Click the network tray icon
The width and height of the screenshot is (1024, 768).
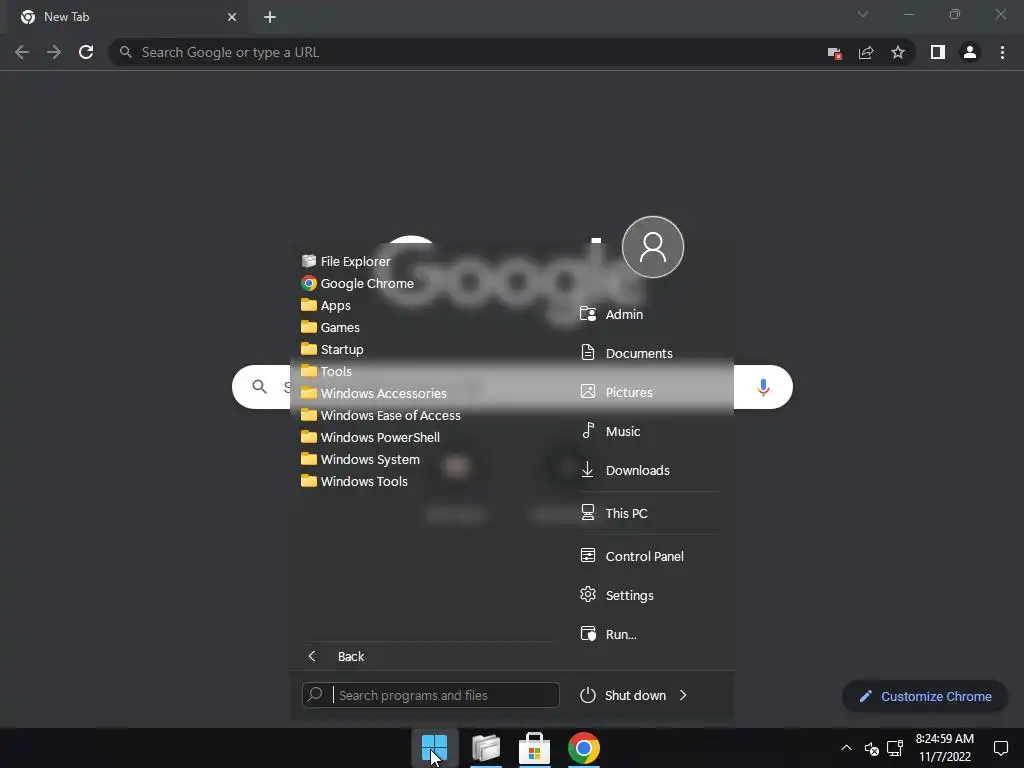(x=895, y=748)
